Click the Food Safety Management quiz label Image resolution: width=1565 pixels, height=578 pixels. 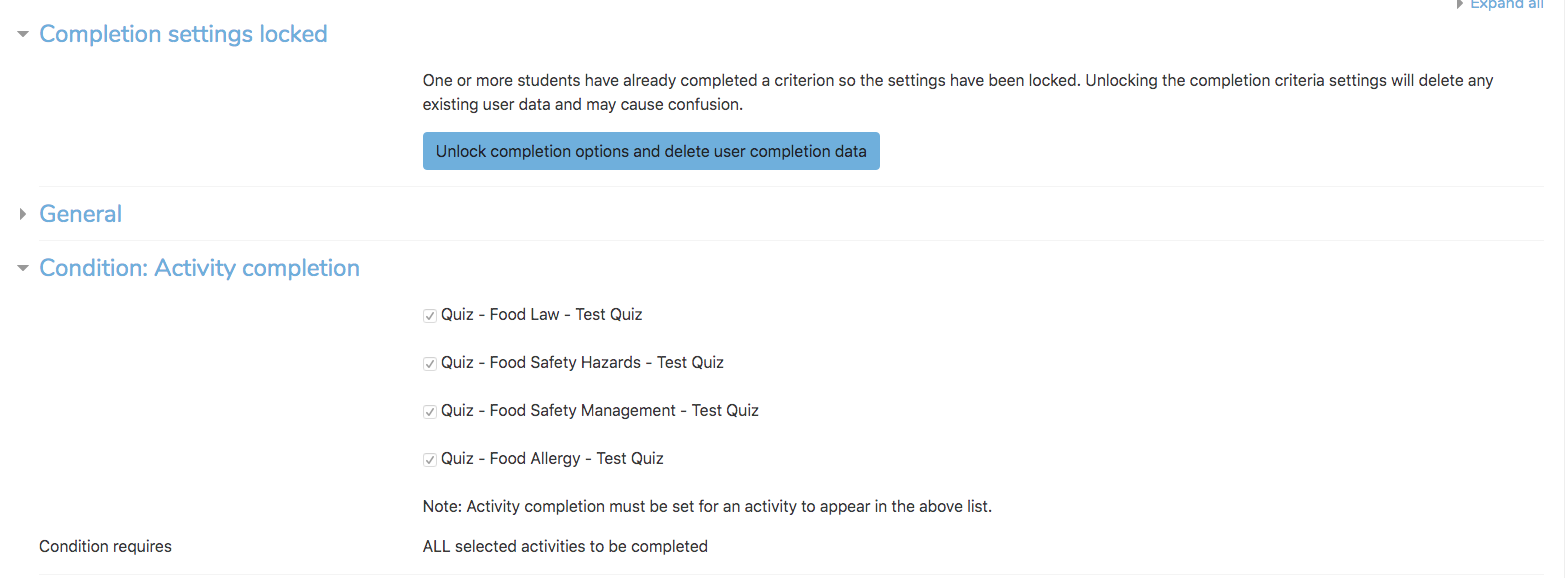599,411
